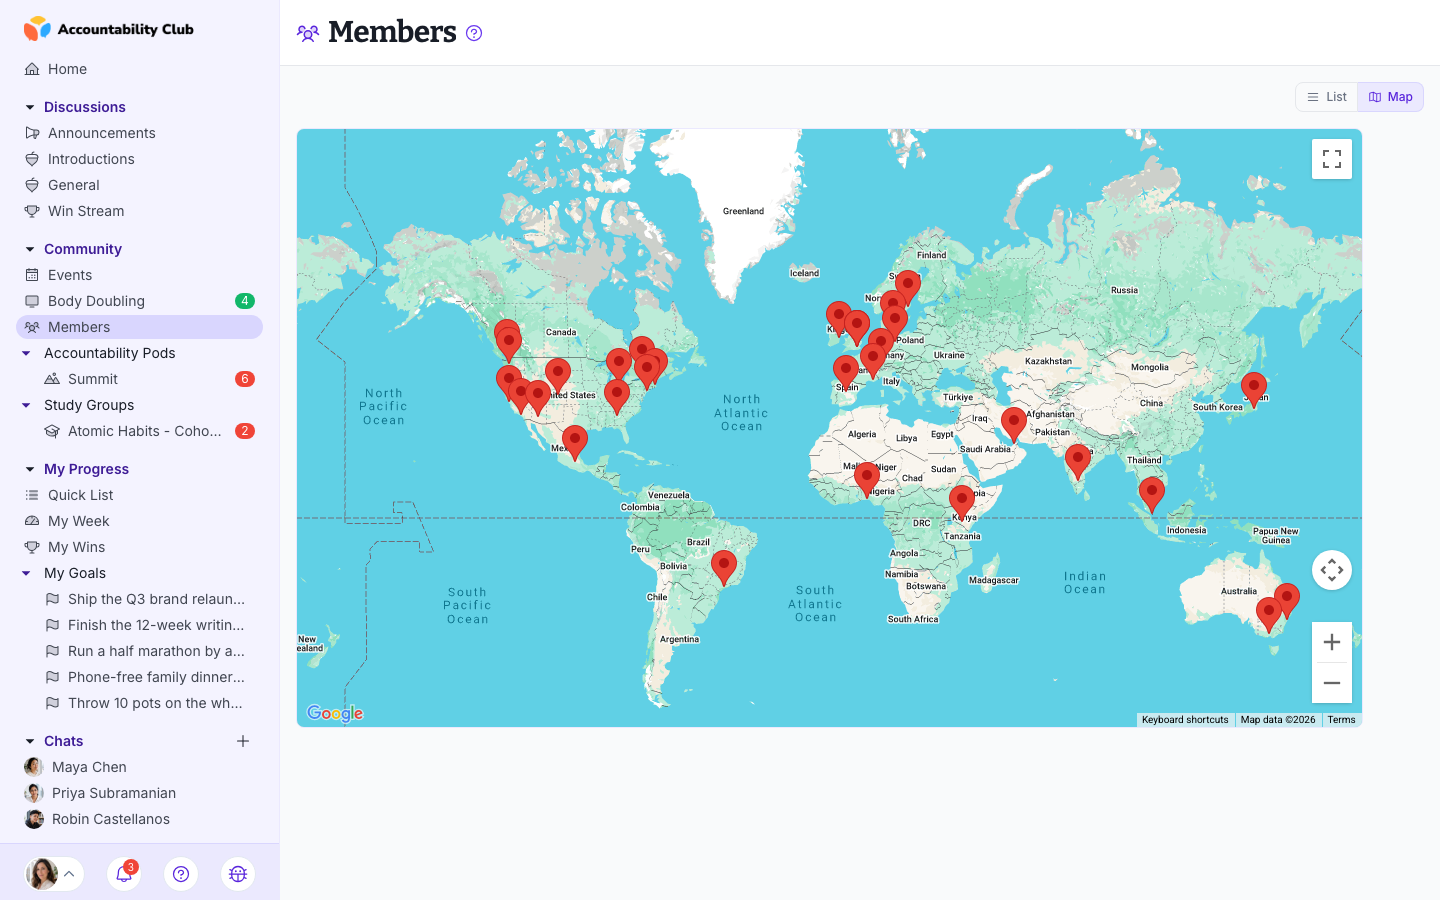This screenshot has height=900, width=1440.
Task: Collapse the My Progress section
Action: pos(30,469)
